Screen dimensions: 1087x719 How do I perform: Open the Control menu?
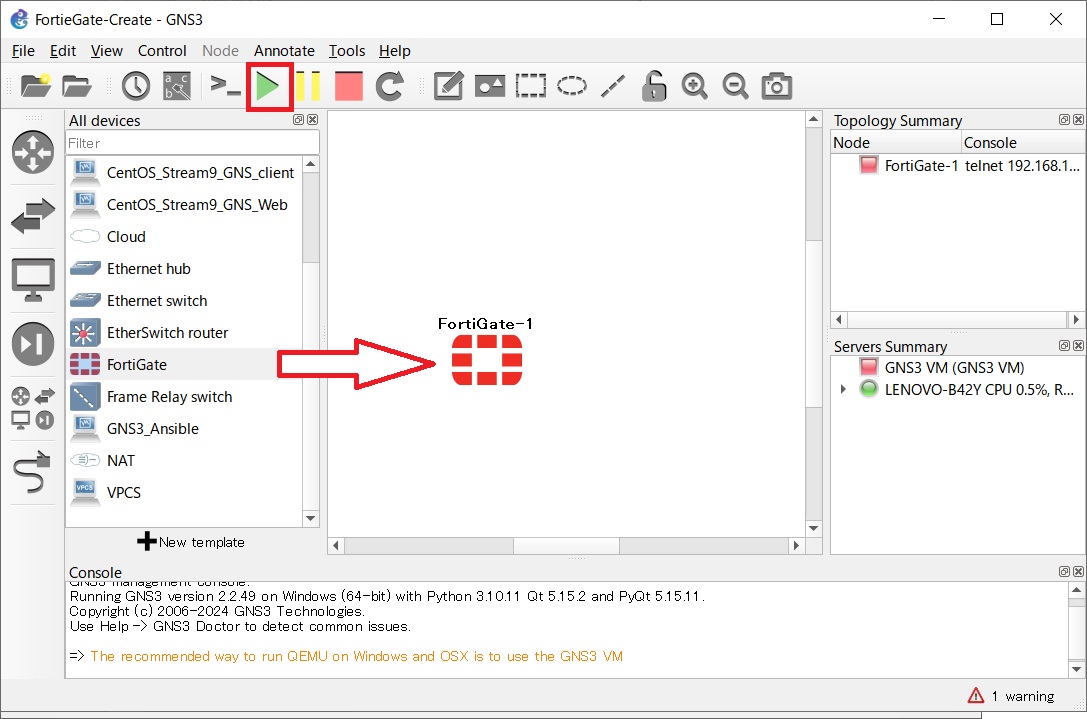(x=162, y=51)
